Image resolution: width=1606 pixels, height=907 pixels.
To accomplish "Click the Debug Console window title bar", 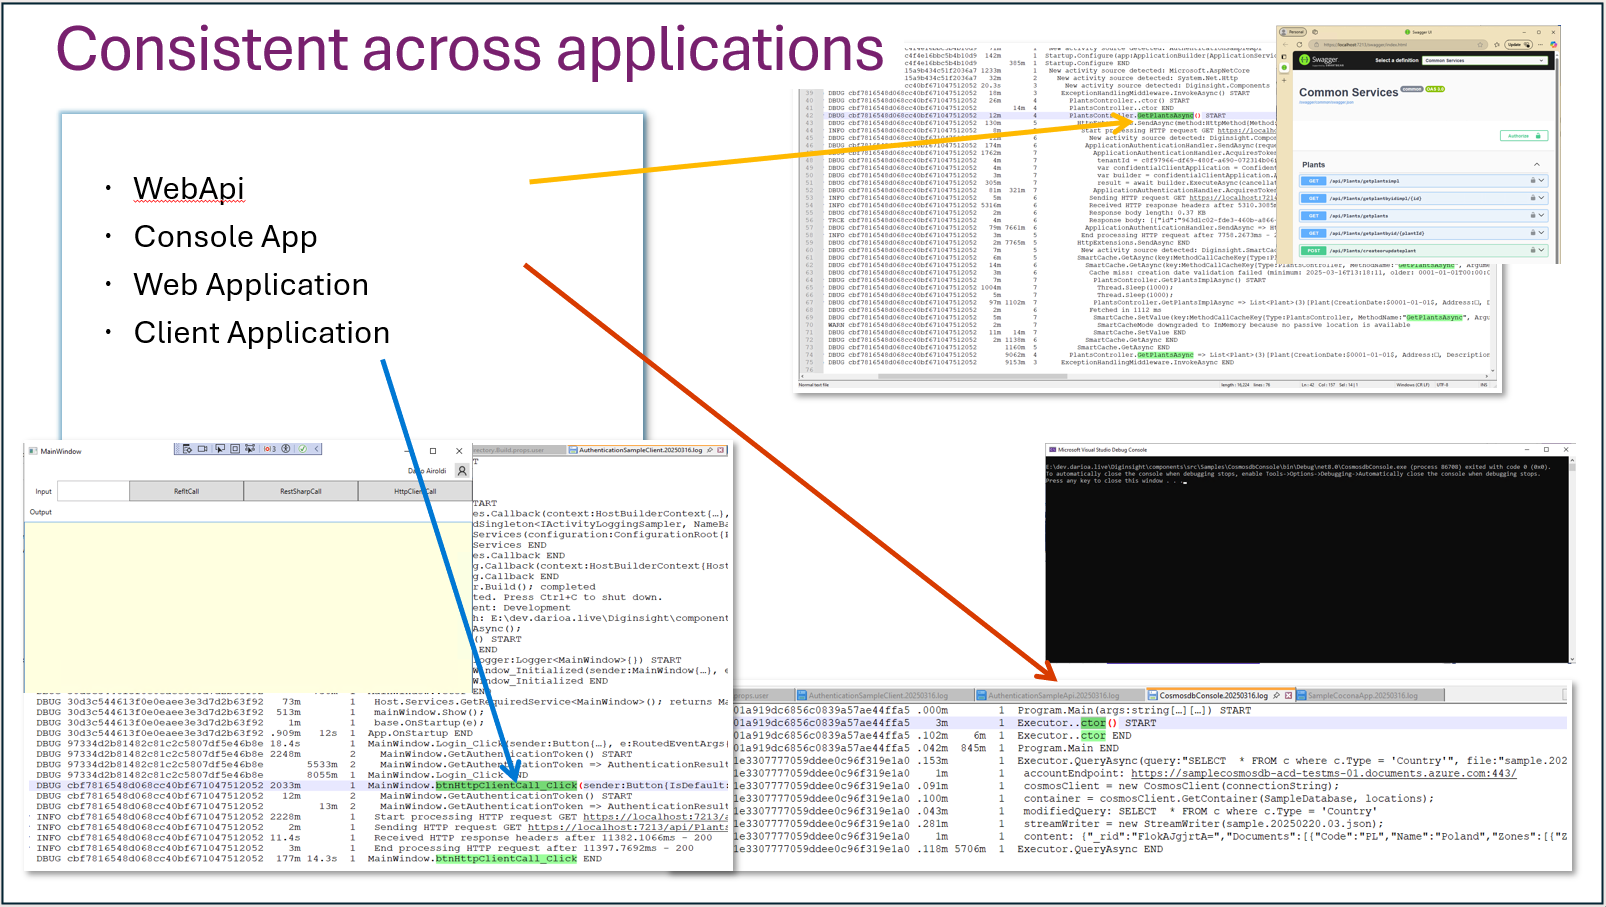I will pyautogui.click(x=1310, y=450).
